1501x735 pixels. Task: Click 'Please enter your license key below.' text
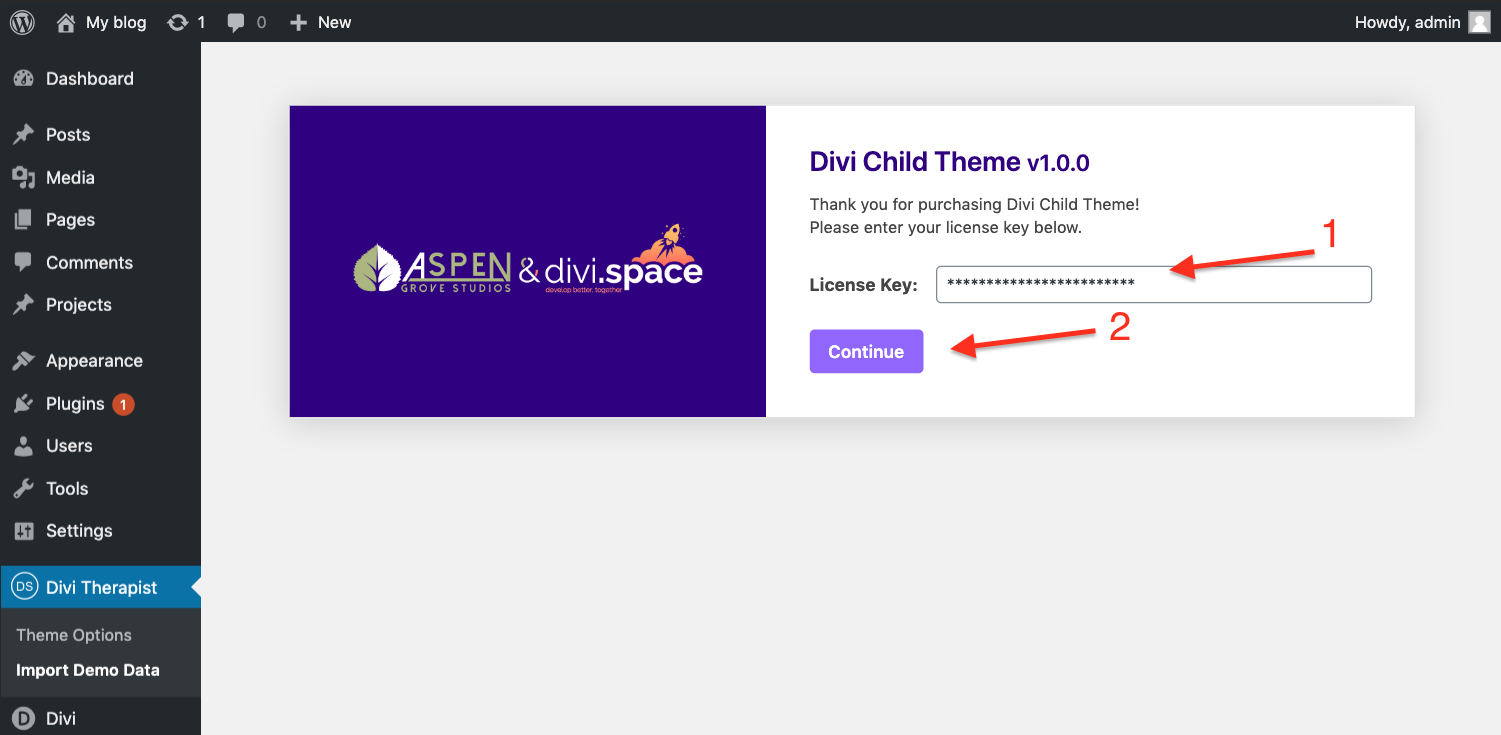point(946,227)
